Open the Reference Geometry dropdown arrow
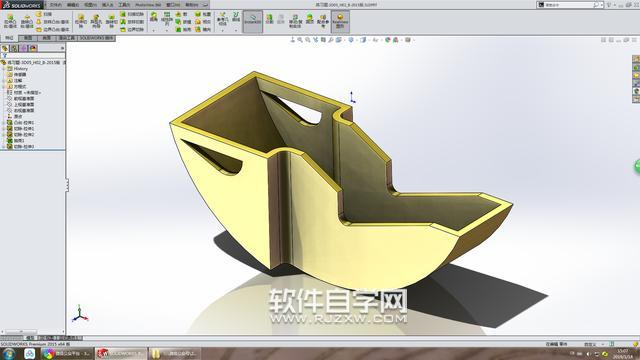 pyautogui.click(x=222, y=30)
